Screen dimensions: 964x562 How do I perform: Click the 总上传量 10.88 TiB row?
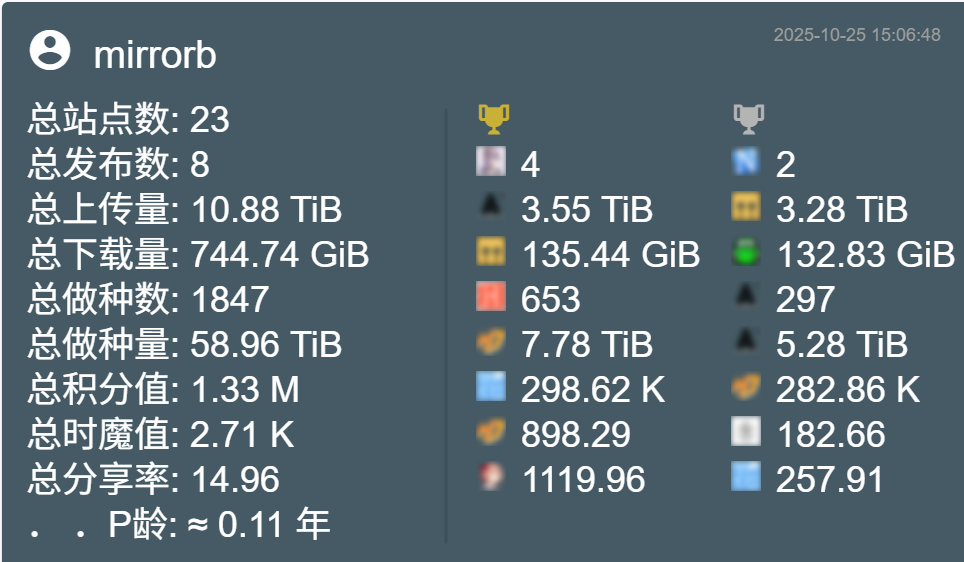(x=185, y=210)
